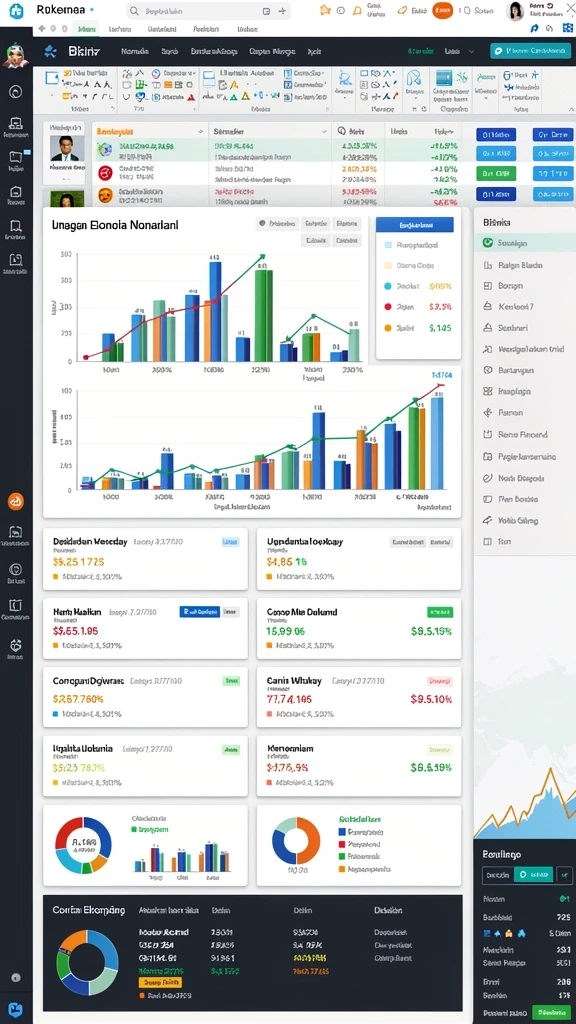
Task: Click the orange dot legend color swatch
Action: 387,328
